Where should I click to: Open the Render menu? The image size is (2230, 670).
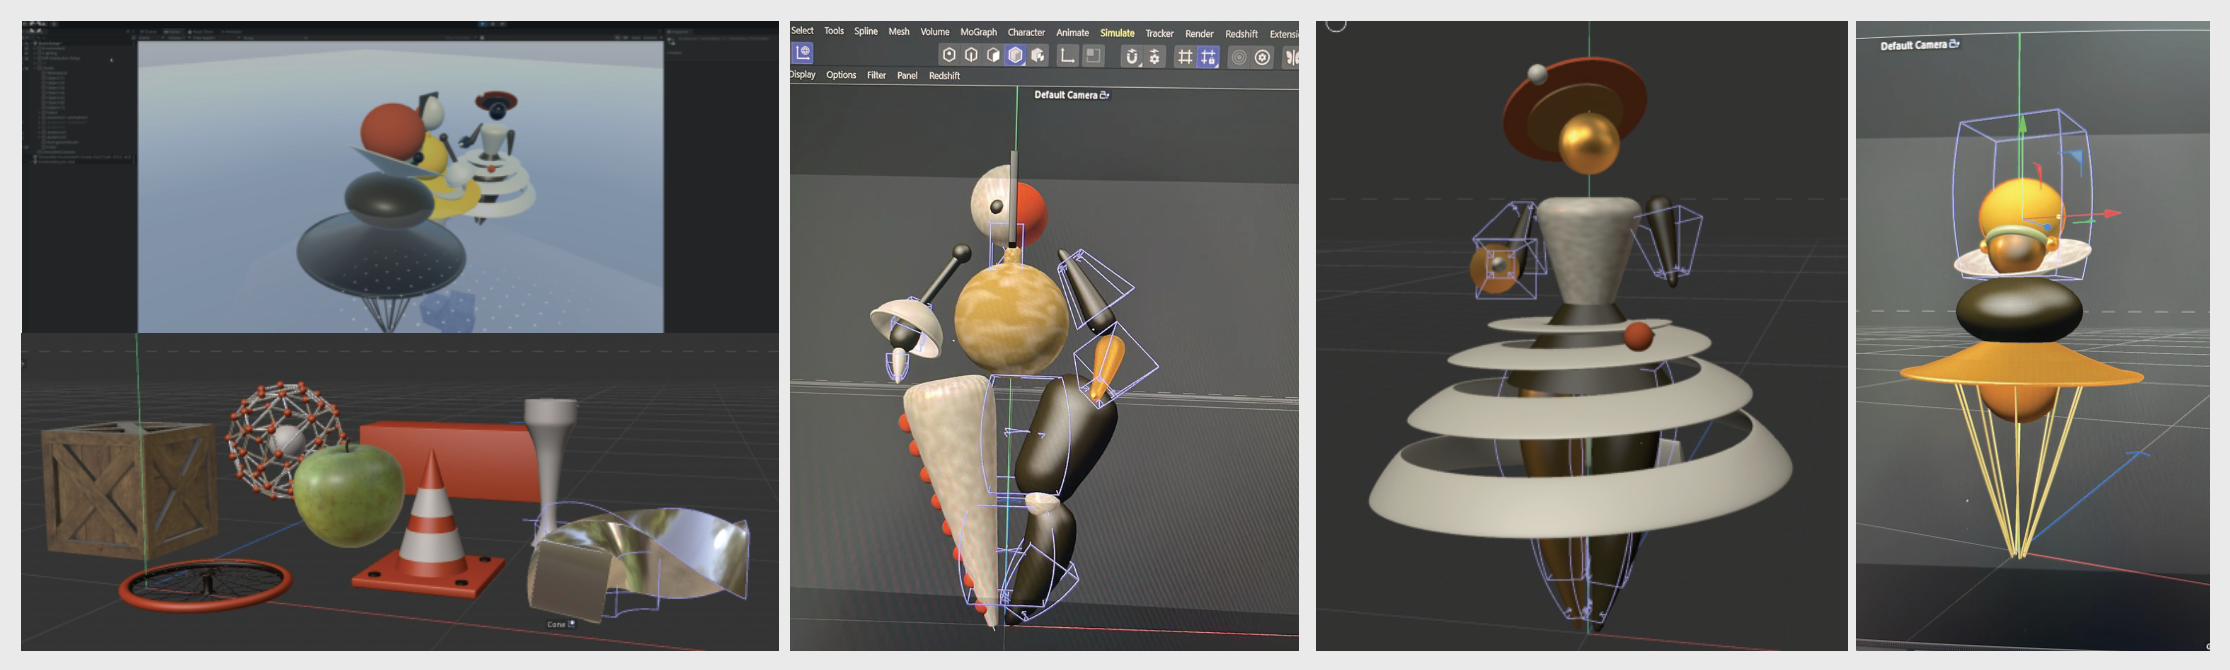(x=1199, y=34)
